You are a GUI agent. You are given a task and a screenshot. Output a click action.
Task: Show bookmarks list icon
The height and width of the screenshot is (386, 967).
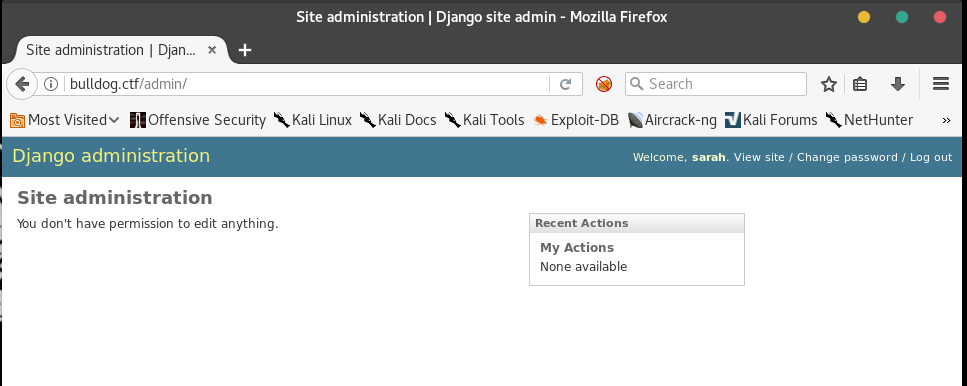pos(860,84)
